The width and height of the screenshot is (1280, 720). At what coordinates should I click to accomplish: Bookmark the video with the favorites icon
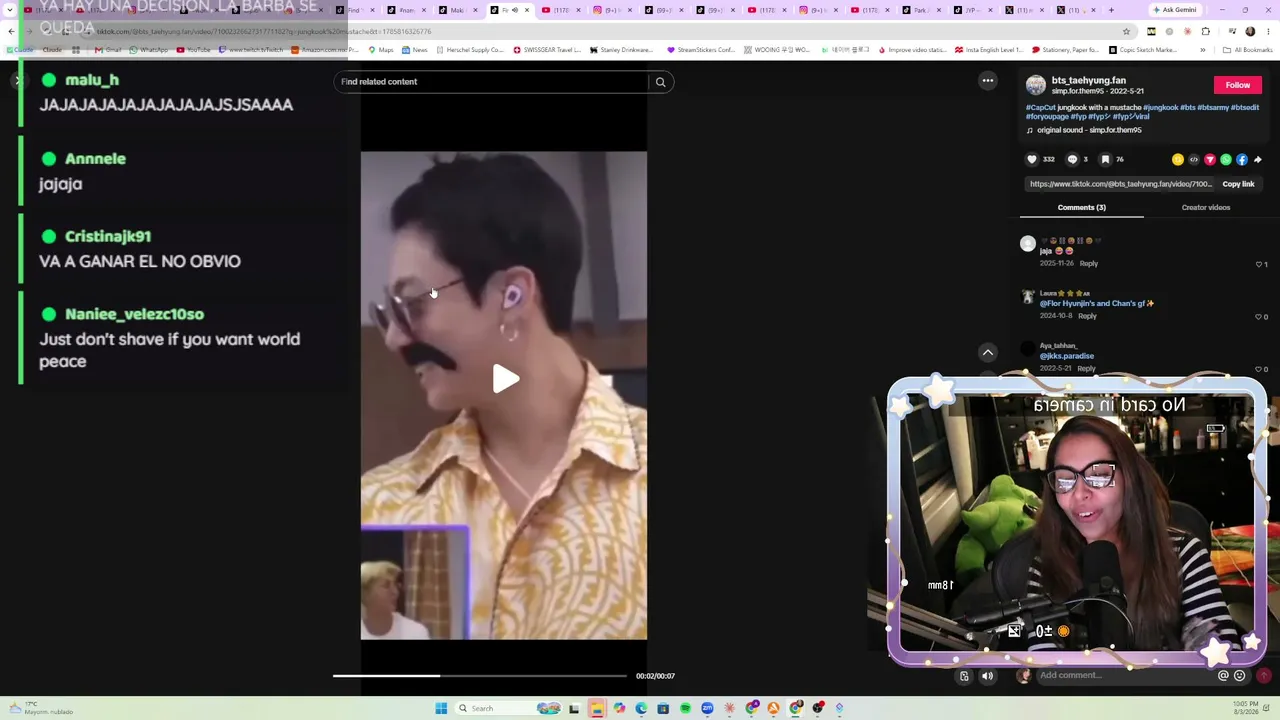(x=1105, y=159)
